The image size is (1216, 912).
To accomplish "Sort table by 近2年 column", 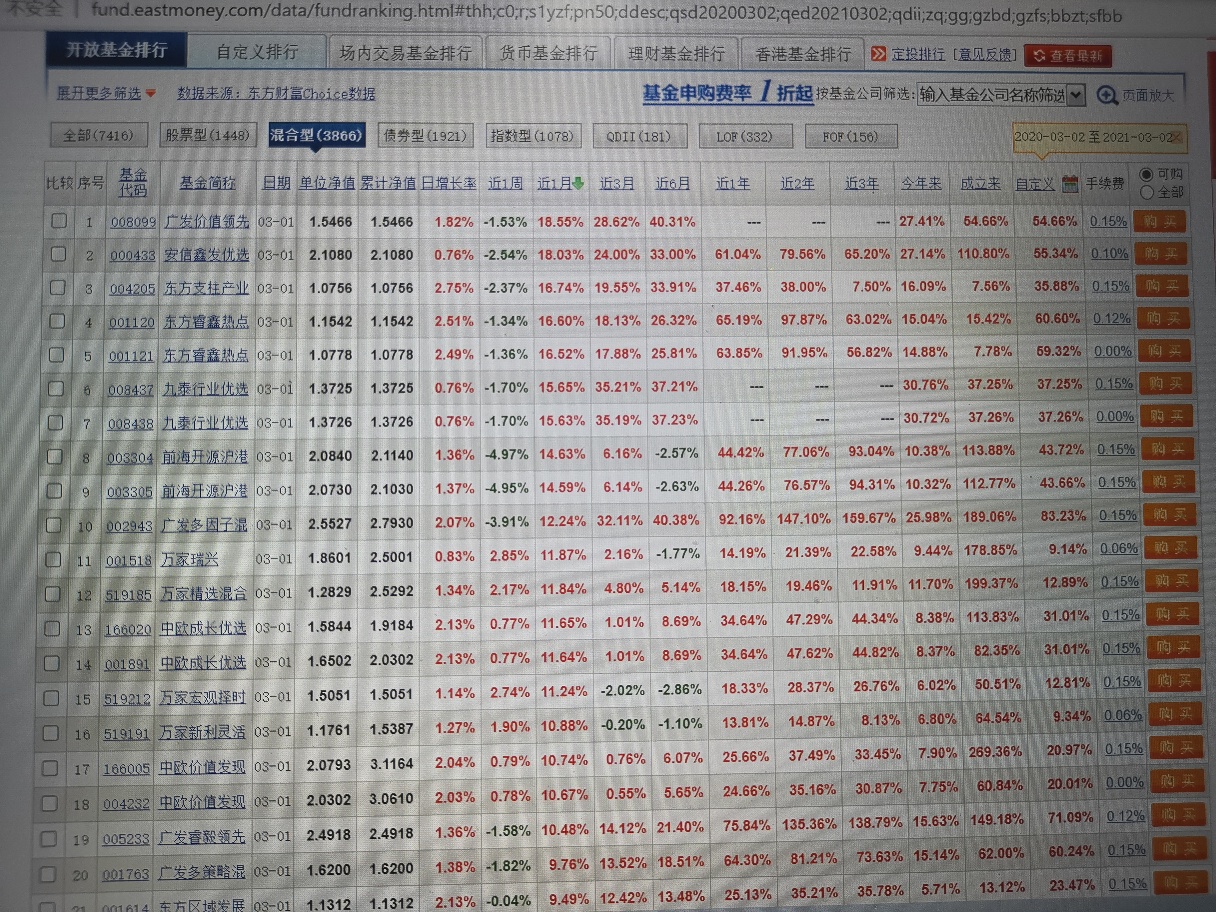I will pos(797,184).
